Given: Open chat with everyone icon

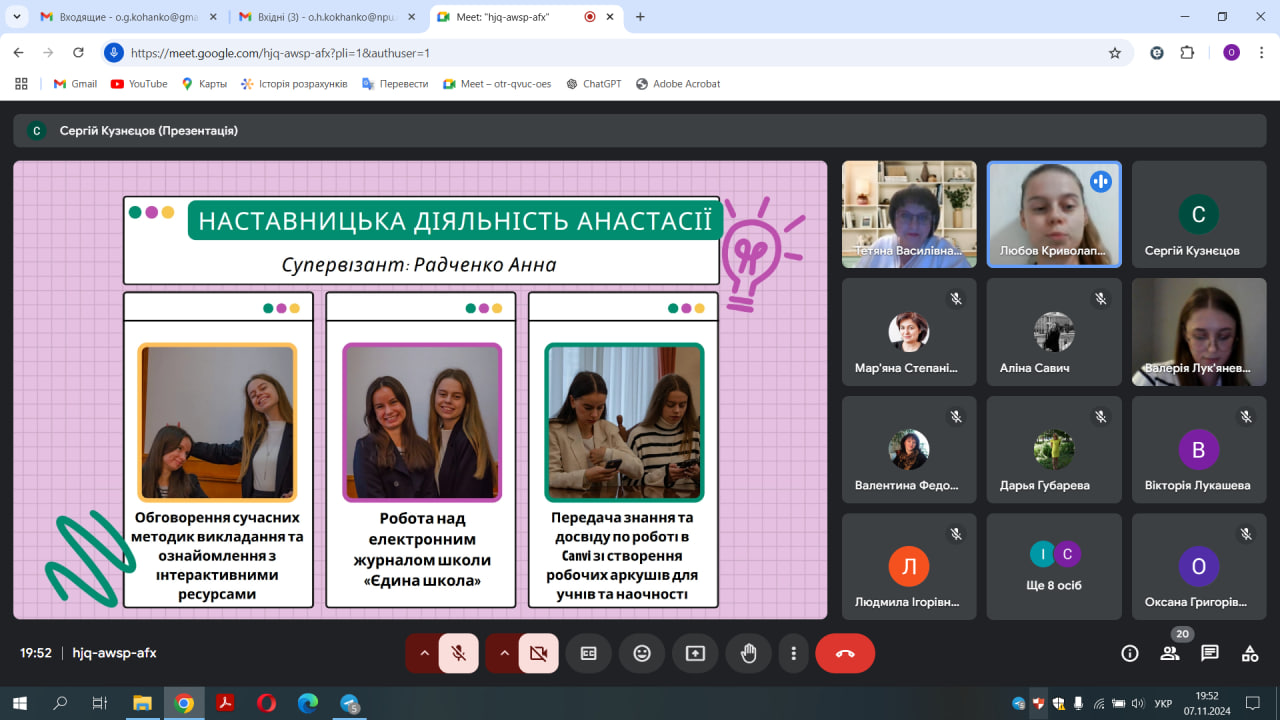Looking at the screenshot, I should point(1210,653).
